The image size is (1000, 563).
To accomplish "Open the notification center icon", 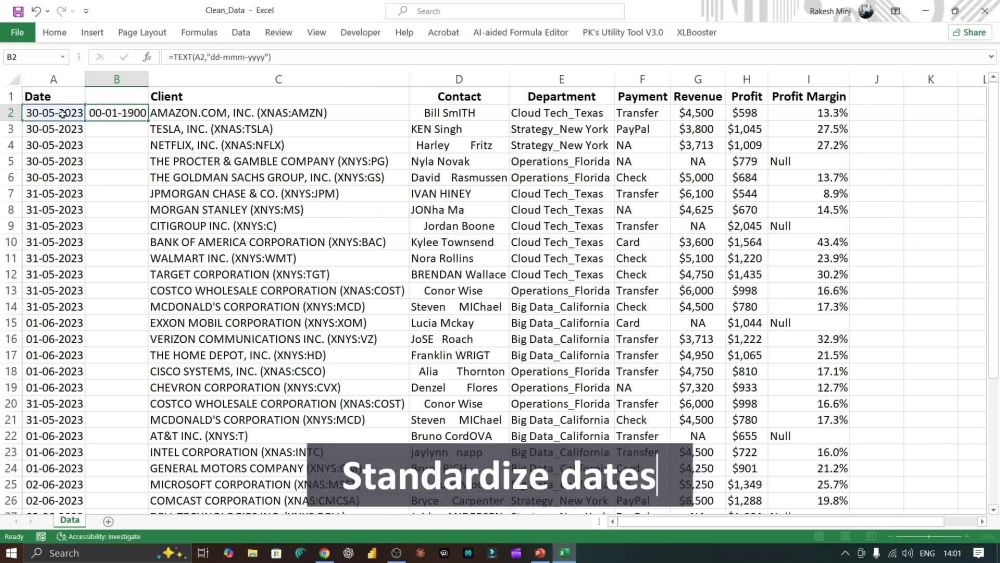I will click(x=978, y=553).
